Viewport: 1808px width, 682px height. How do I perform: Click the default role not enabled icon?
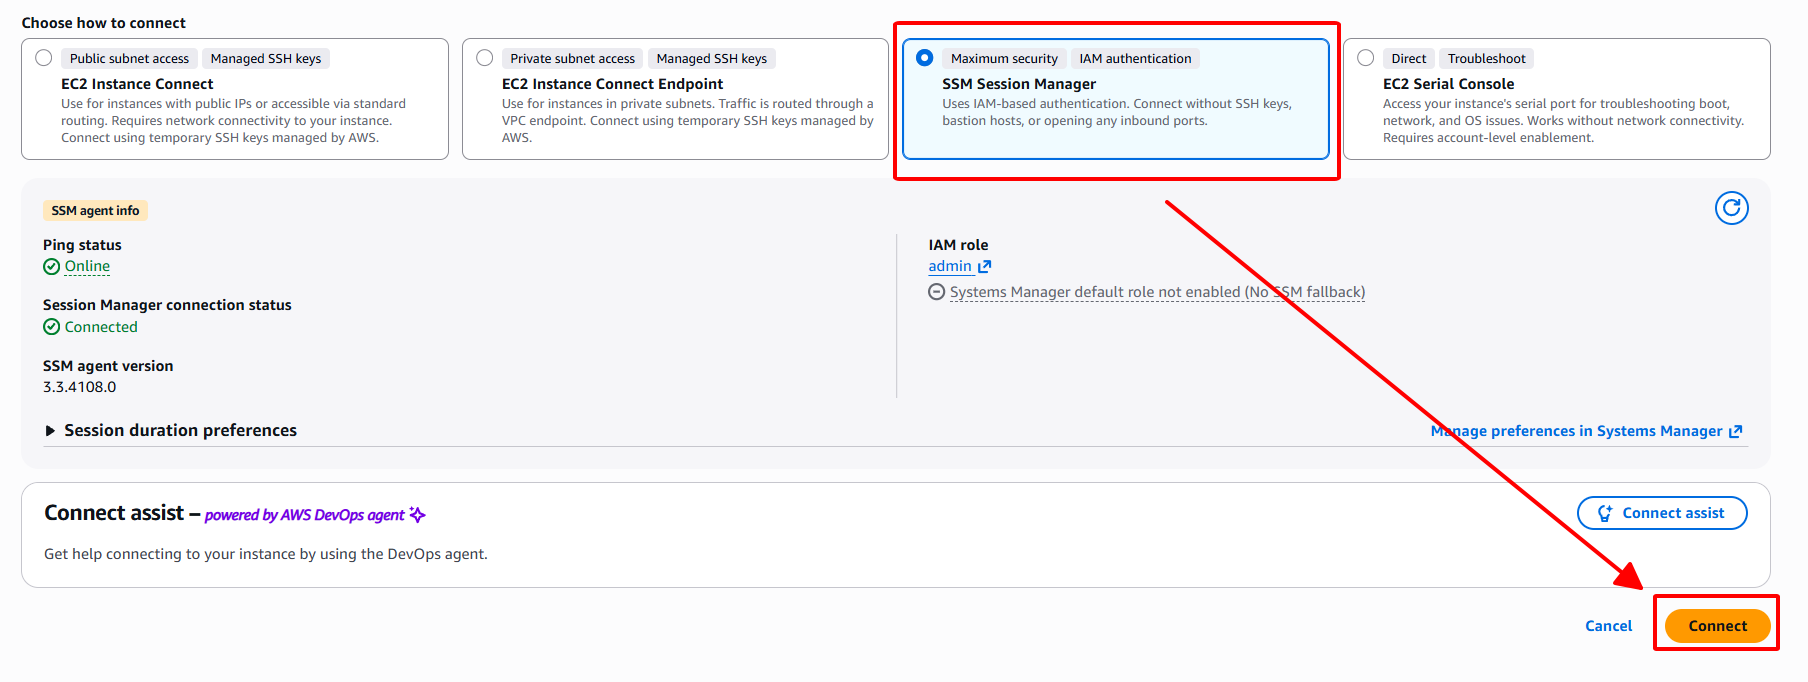tap(936, 292)
